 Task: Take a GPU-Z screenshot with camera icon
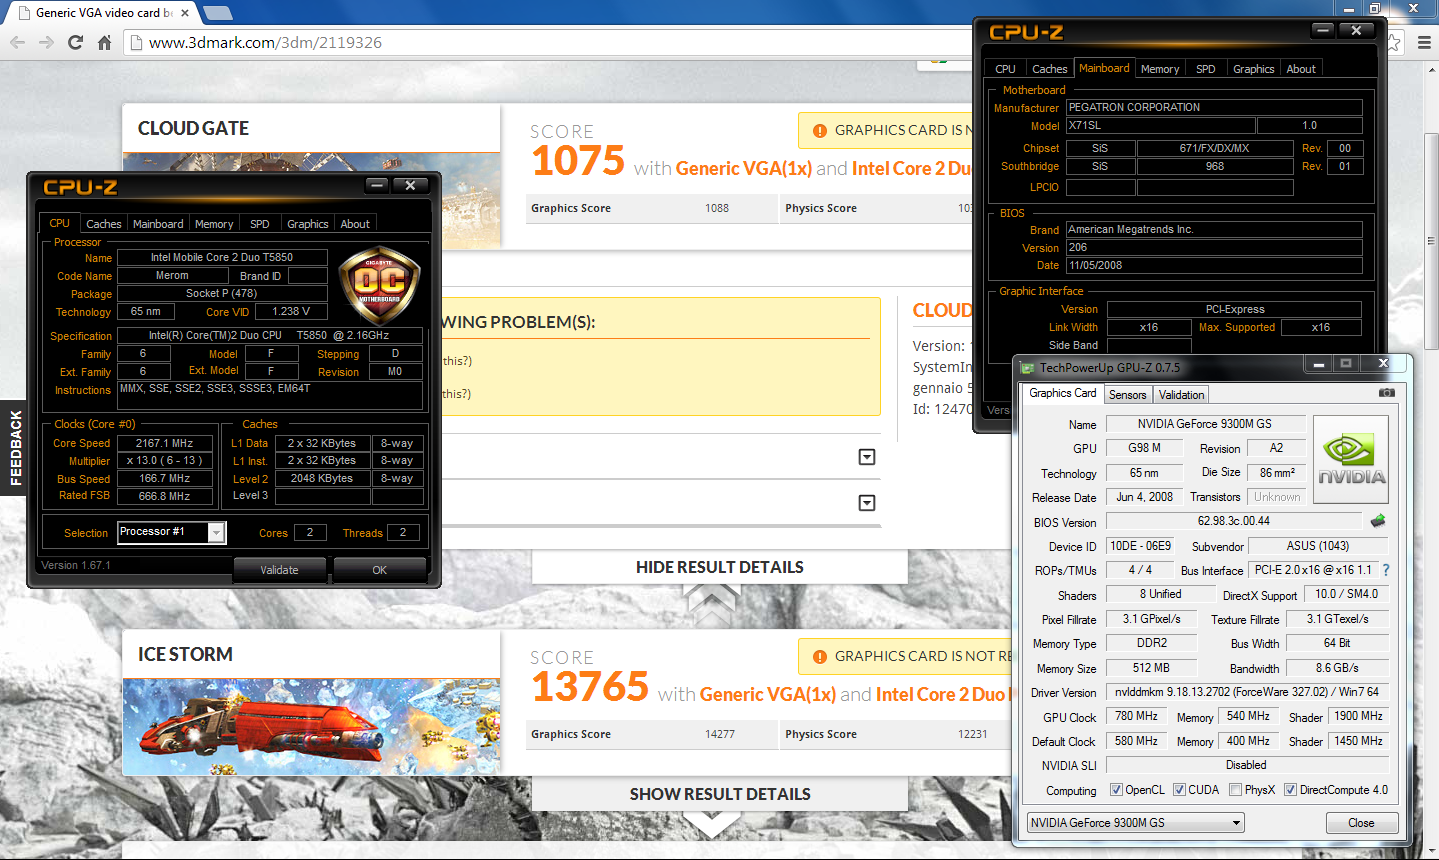[1386, 393]
